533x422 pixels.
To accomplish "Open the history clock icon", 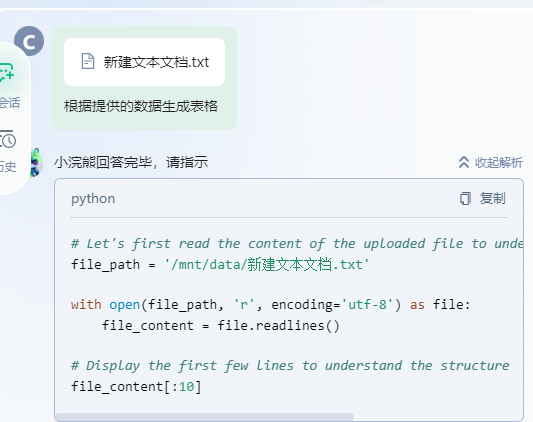I will click(x=7, y=139).
